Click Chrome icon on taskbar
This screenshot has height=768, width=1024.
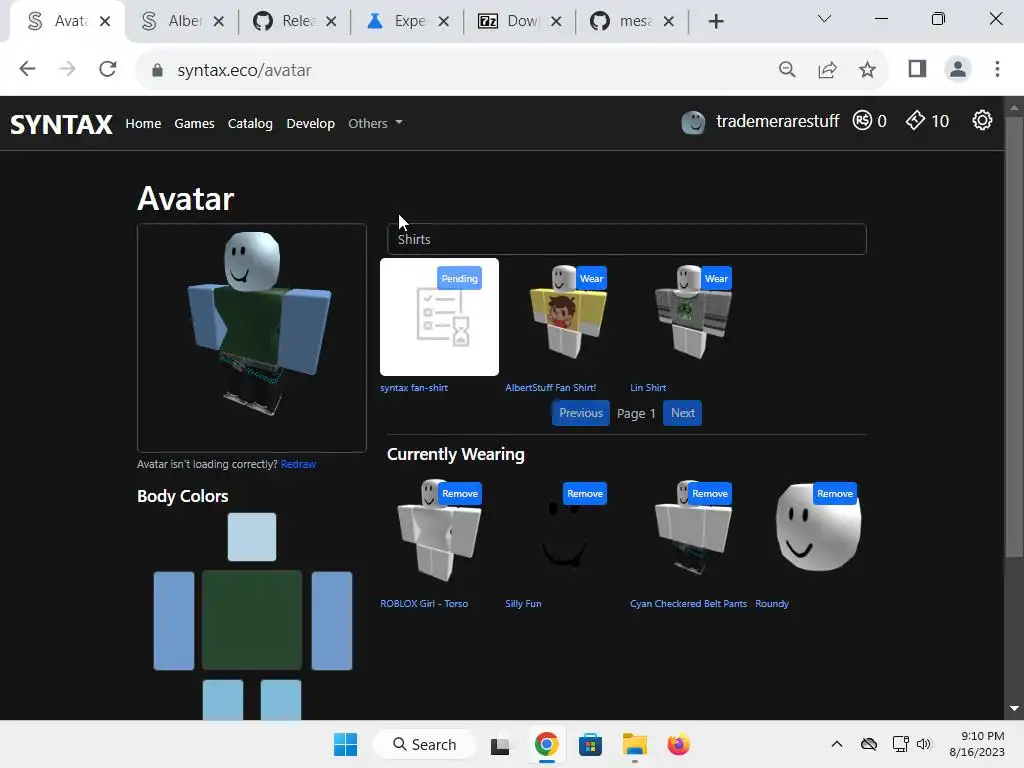(x=547, y=744)
